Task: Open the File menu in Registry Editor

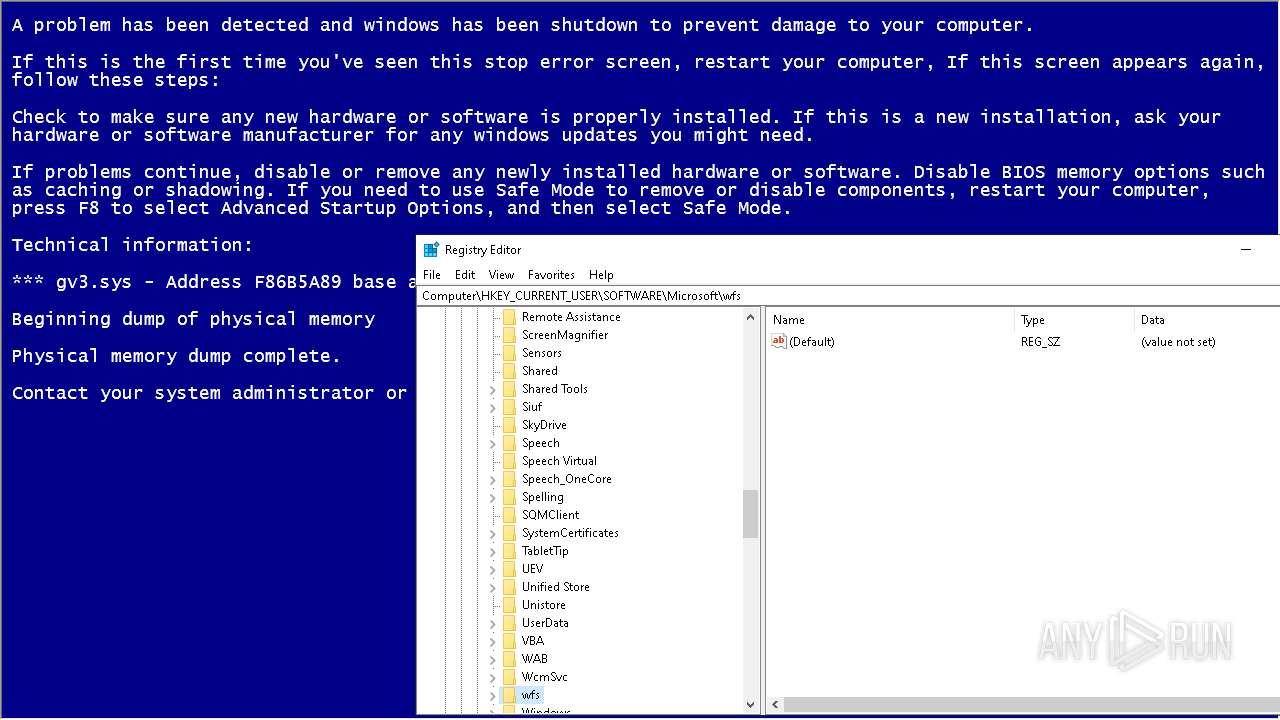Action: [x=432, y=275]
